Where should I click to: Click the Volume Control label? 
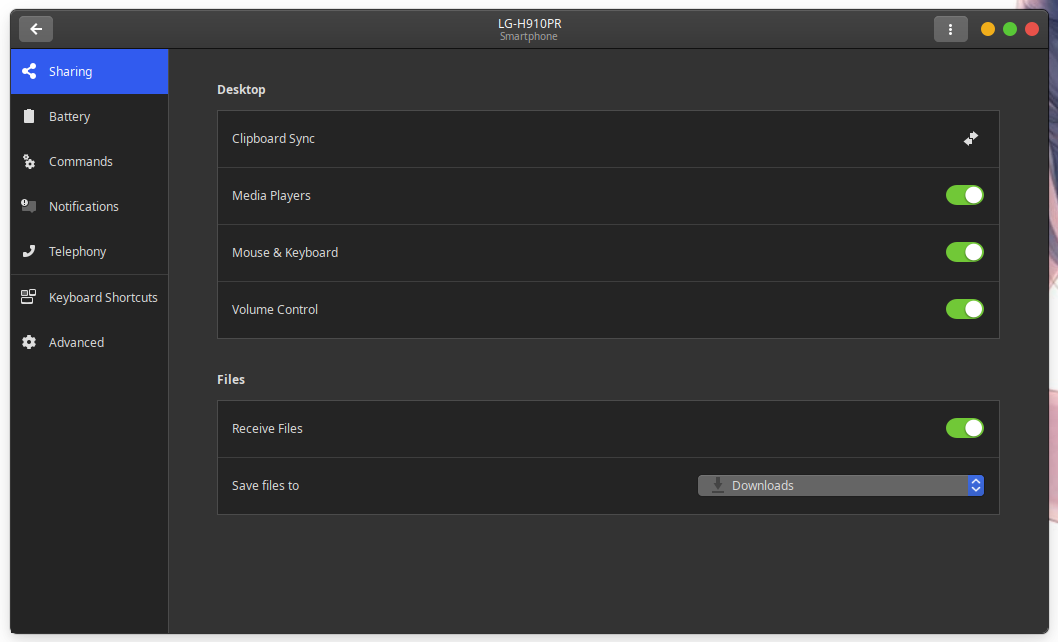pyautogui.click(x=275, y=309)
